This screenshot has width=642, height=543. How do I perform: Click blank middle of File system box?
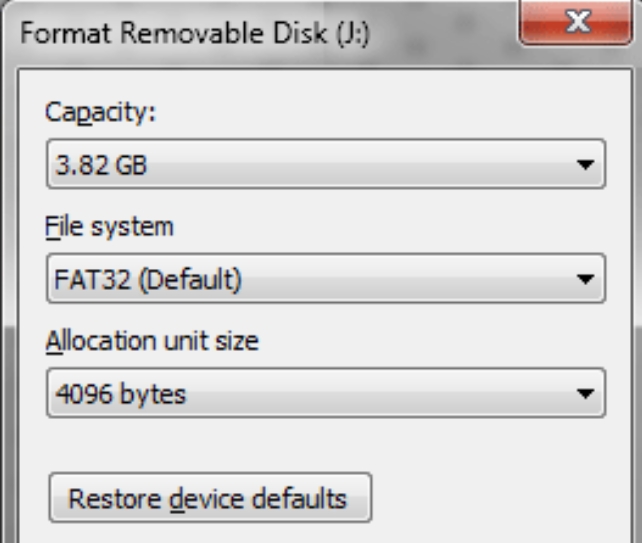tap(400, 280)
